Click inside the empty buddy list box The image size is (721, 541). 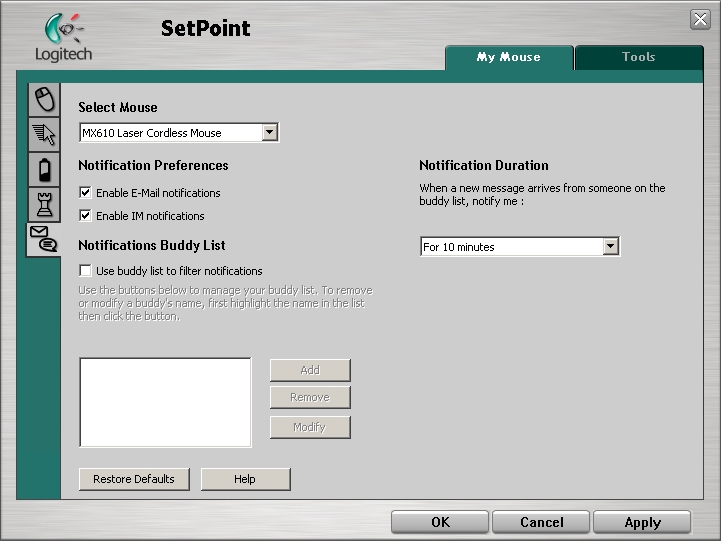point(165,402)
